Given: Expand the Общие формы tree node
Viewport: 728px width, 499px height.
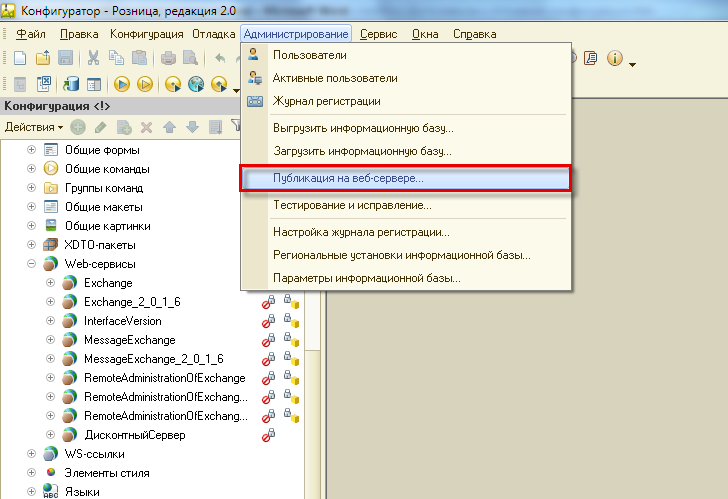Looking at the screenshot, I should pos(31,149).
